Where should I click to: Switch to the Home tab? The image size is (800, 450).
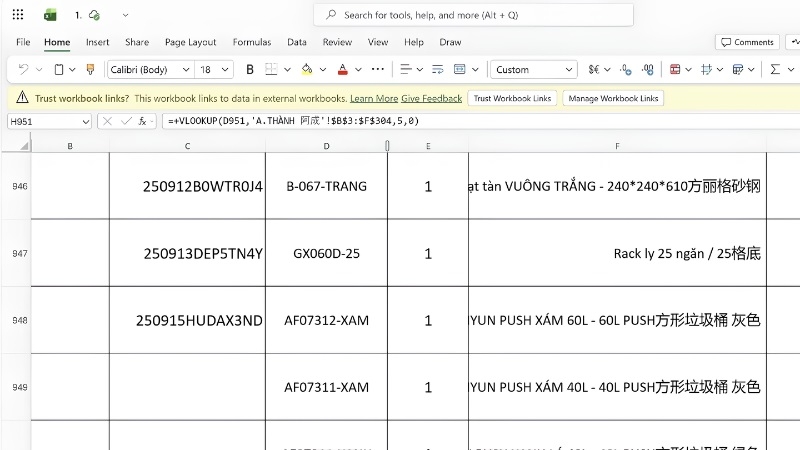point(57,42)
